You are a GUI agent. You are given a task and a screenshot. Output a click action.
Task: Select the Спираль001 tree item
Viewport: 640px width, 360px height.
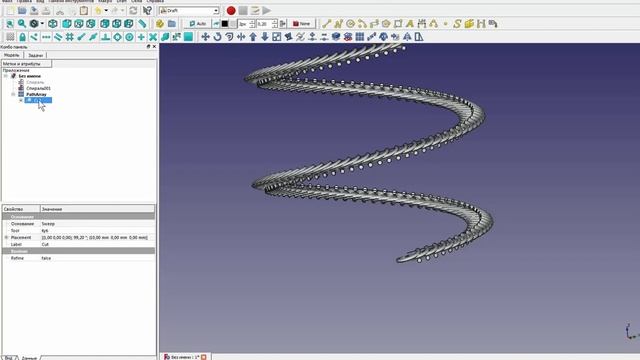(38, 88)
